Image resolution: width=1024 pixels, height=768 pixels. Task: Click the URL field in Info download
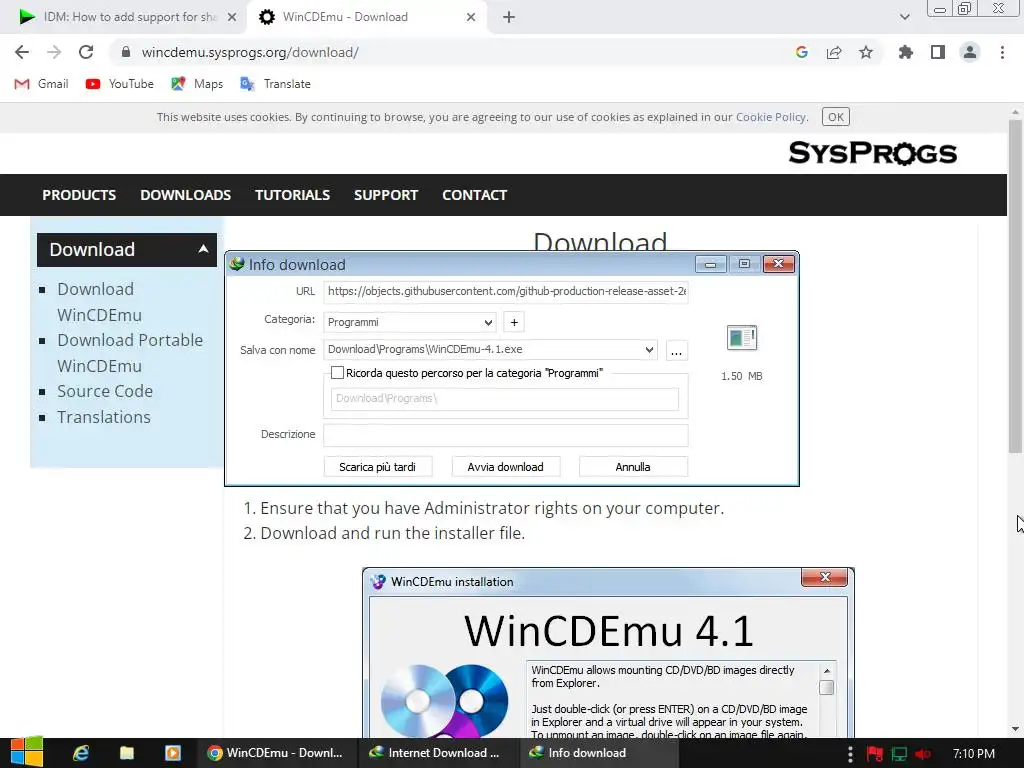coord(505,291)
